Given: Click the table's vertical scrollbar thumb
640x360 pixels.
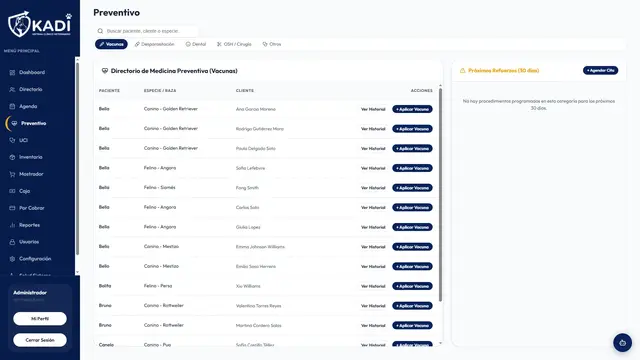Looking at the screenshot, I should [x=440, y=195].
